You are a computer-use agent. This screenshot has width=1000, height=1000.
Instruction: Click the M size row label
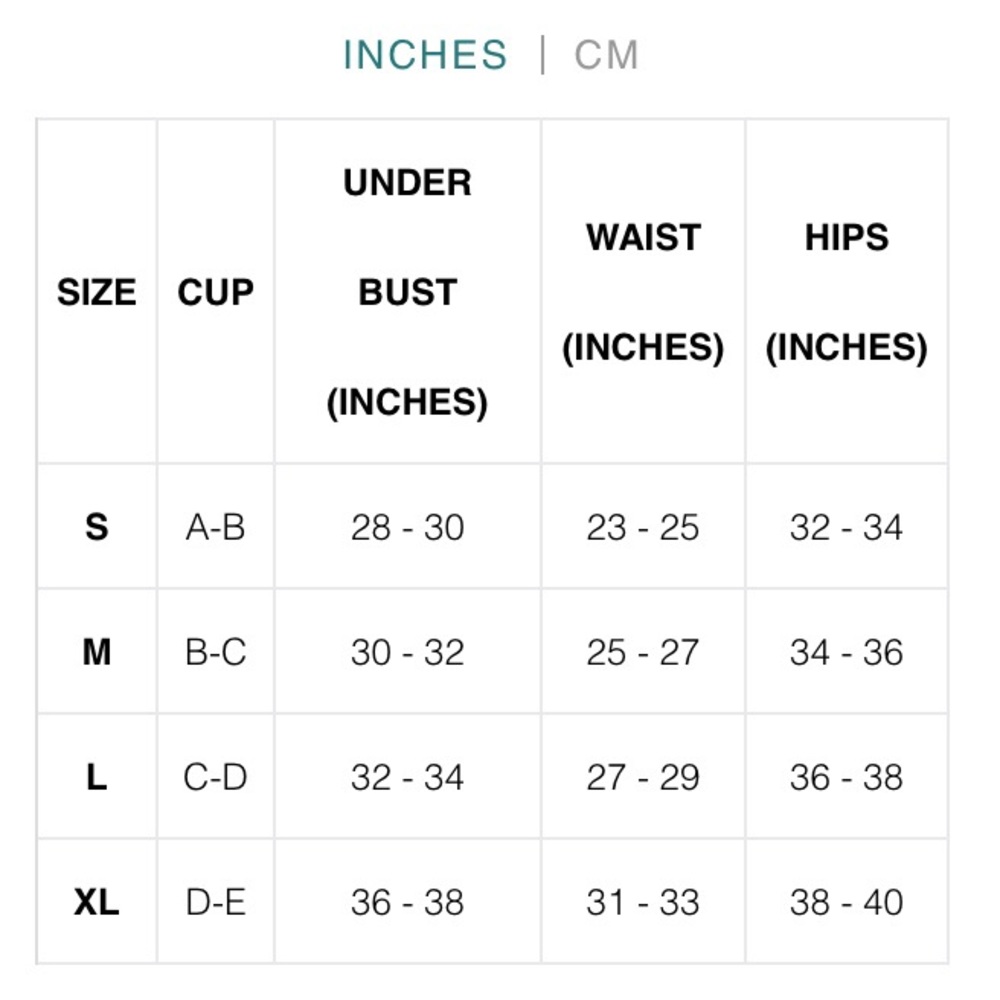click(97, 652)
